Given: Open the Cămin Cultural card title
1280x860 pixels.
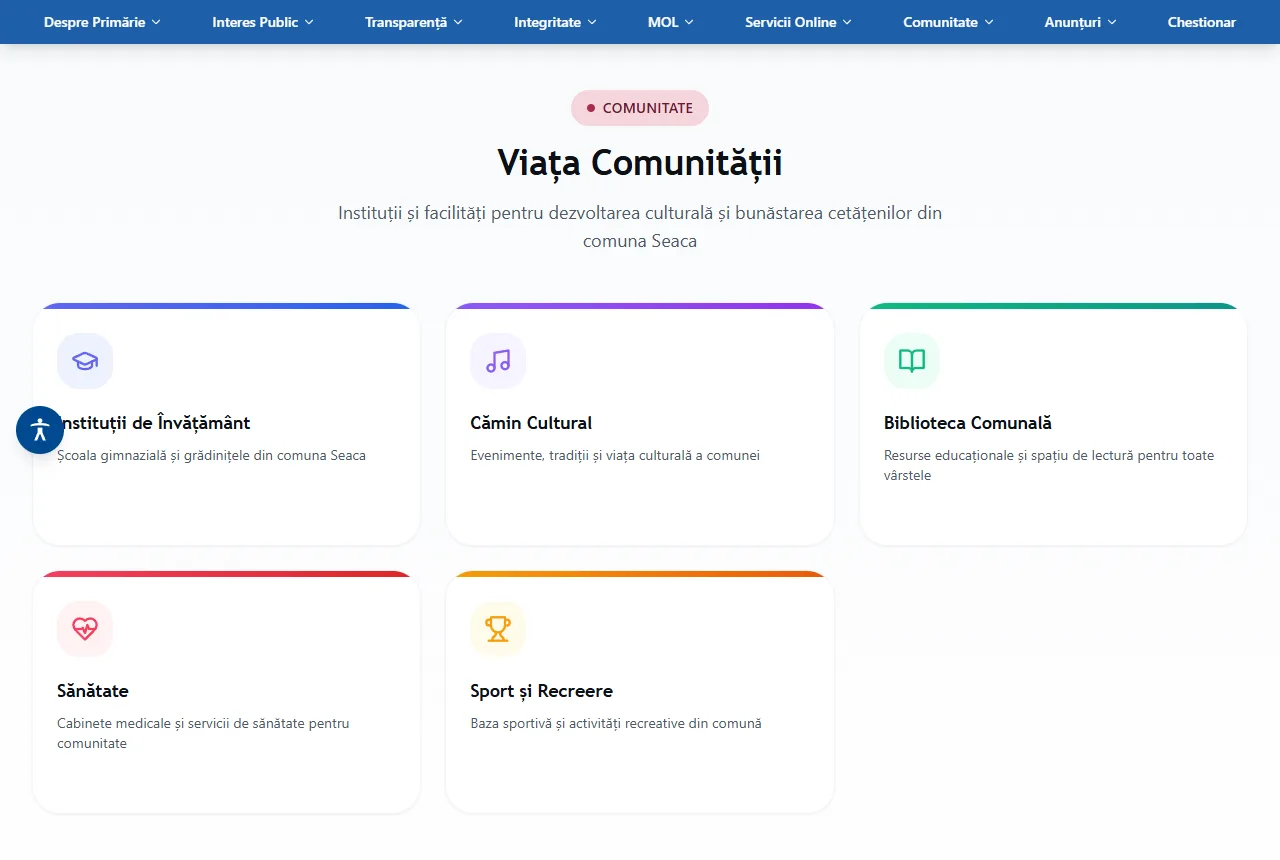Looking at the screenshot, I should [x=531, y=423].
